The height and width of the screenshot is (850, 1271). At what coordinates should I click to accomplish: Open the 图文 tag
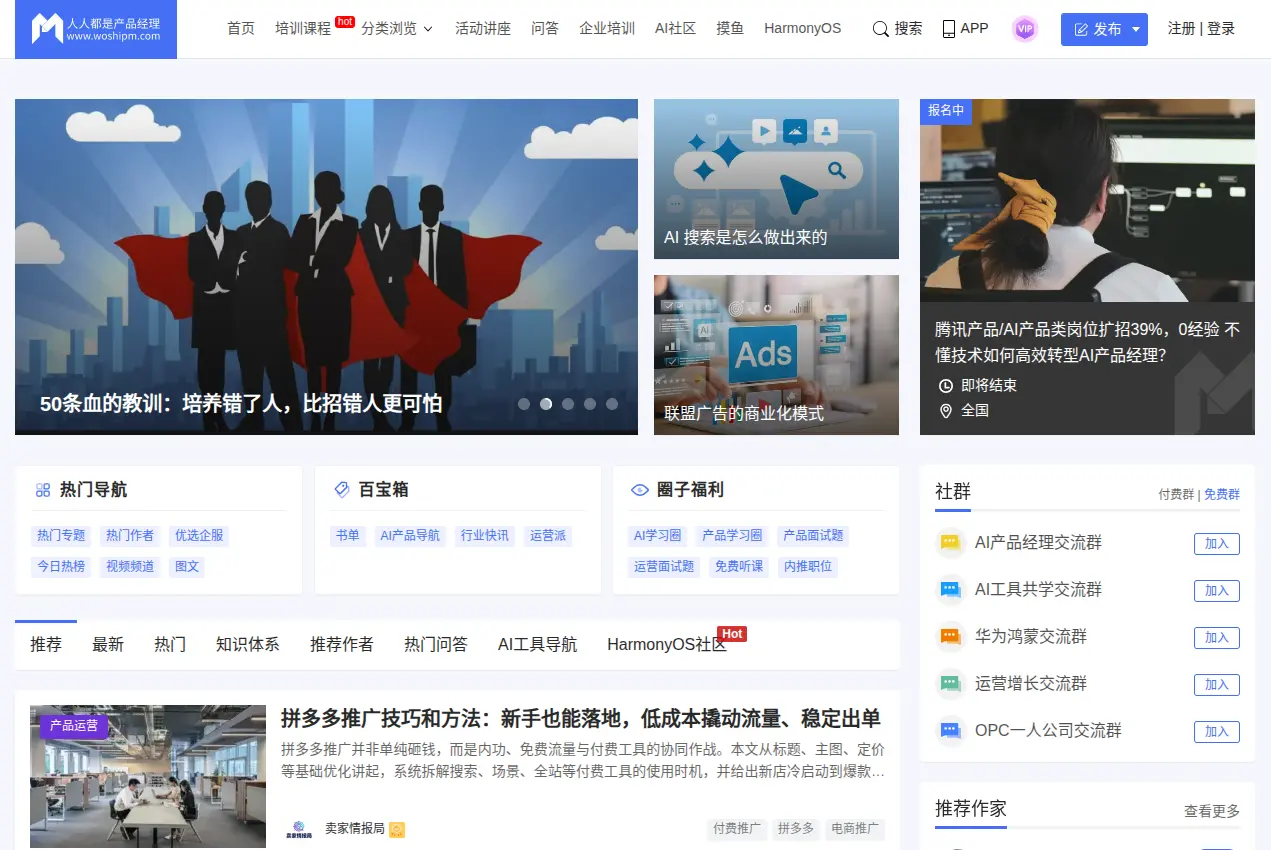pyautogui.click(x=187, y=566)
